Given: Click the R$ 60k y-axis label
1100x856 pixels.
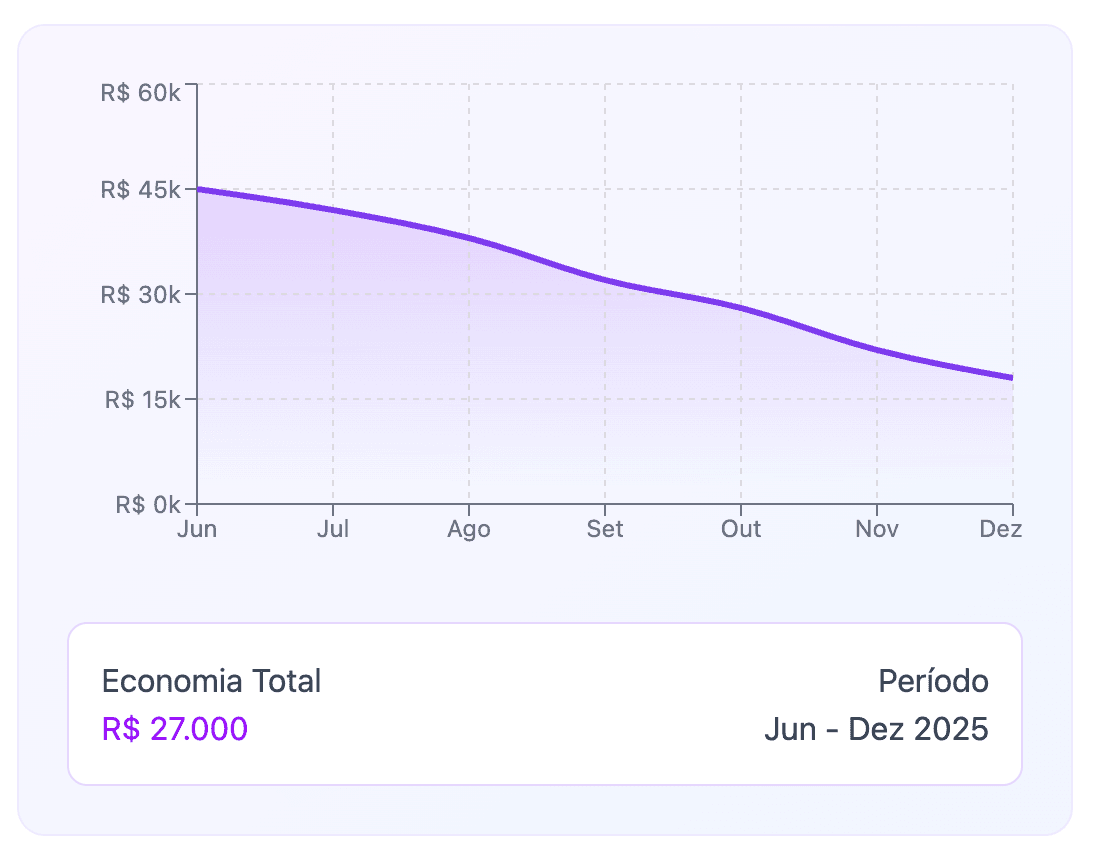Looking at the screenshot, I should [x=140, y=93].
